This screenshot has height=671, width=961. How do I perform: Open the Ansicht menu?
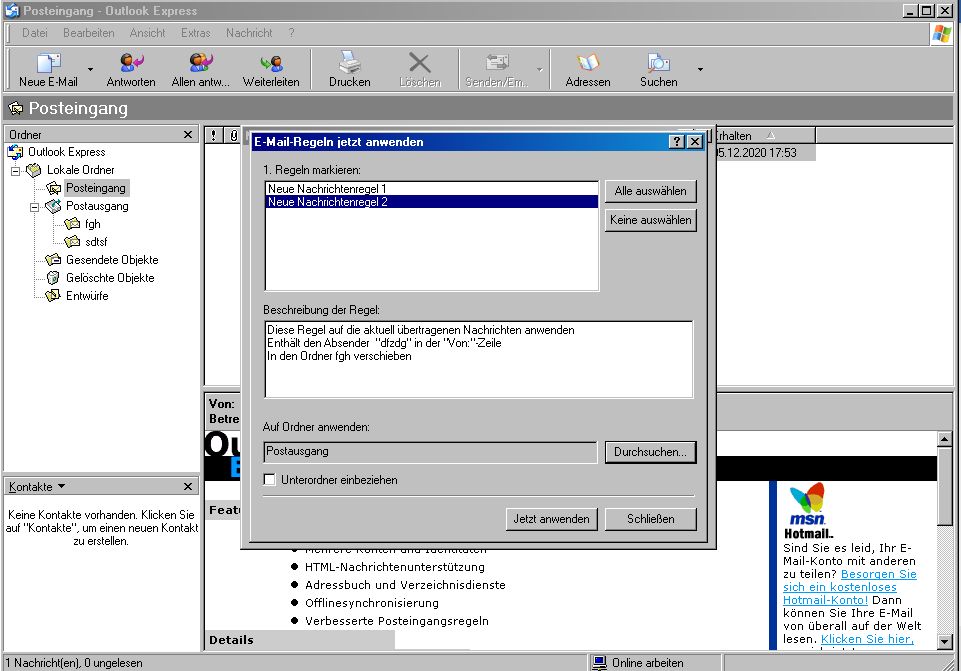click(147, 32)
